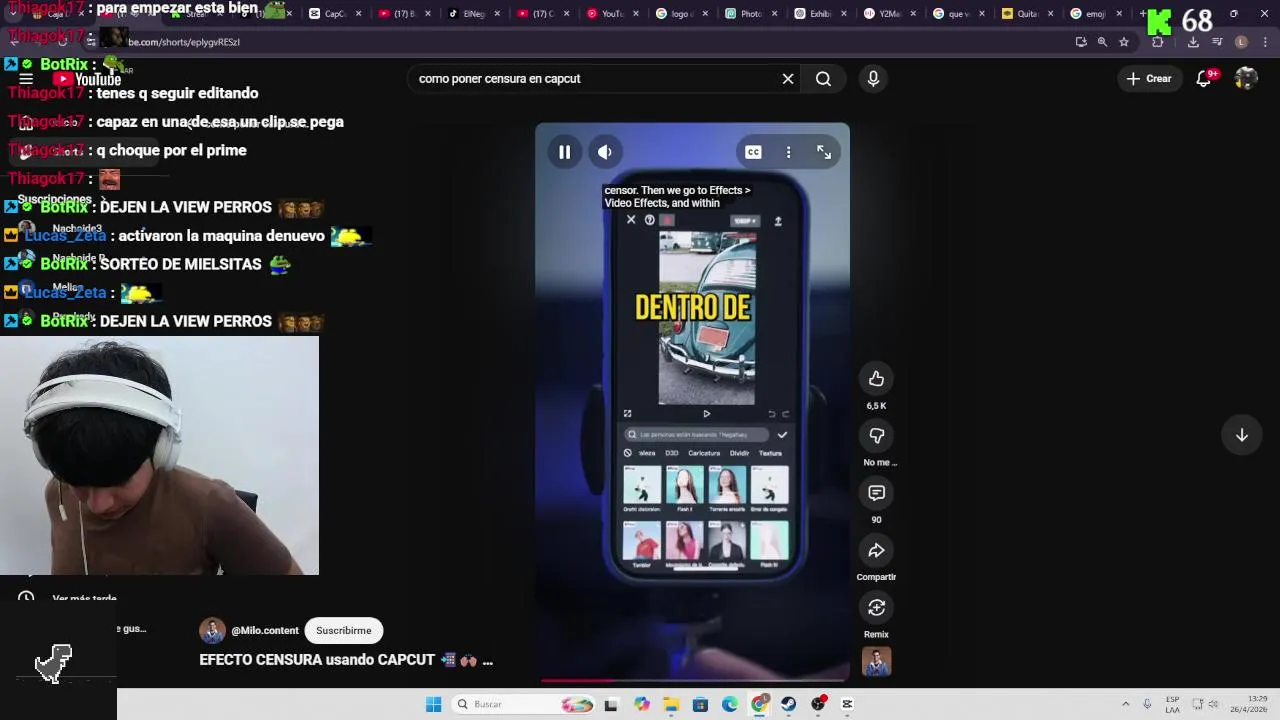Open the YouTube account avatar menu

(x=1246, y=79)
